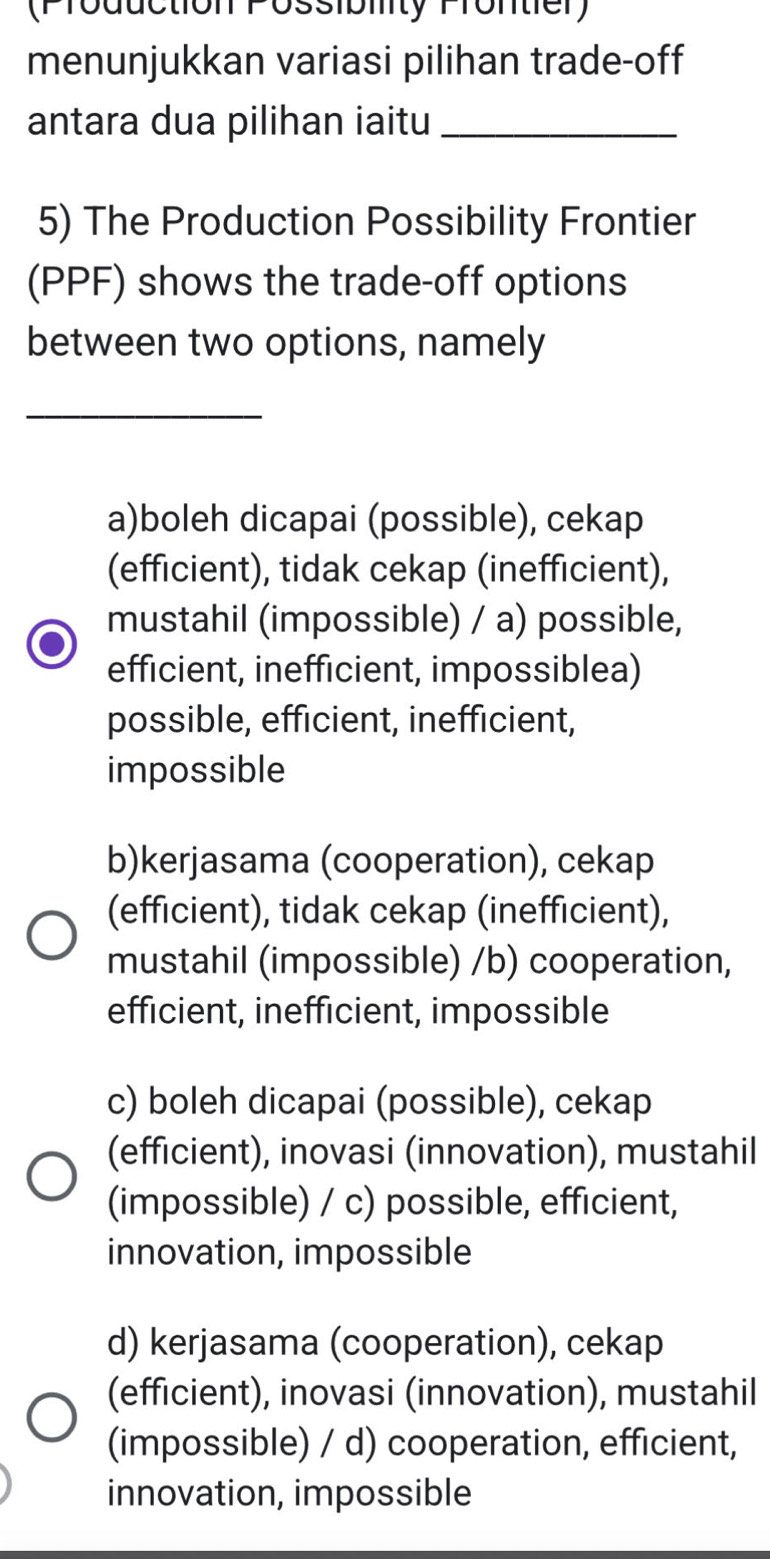Image resolution: width=770 pixels, height=1559 pixels.
Task: Click the text menunjukkan variasi pilihan trade-off
Action: [x=354, y=62]
